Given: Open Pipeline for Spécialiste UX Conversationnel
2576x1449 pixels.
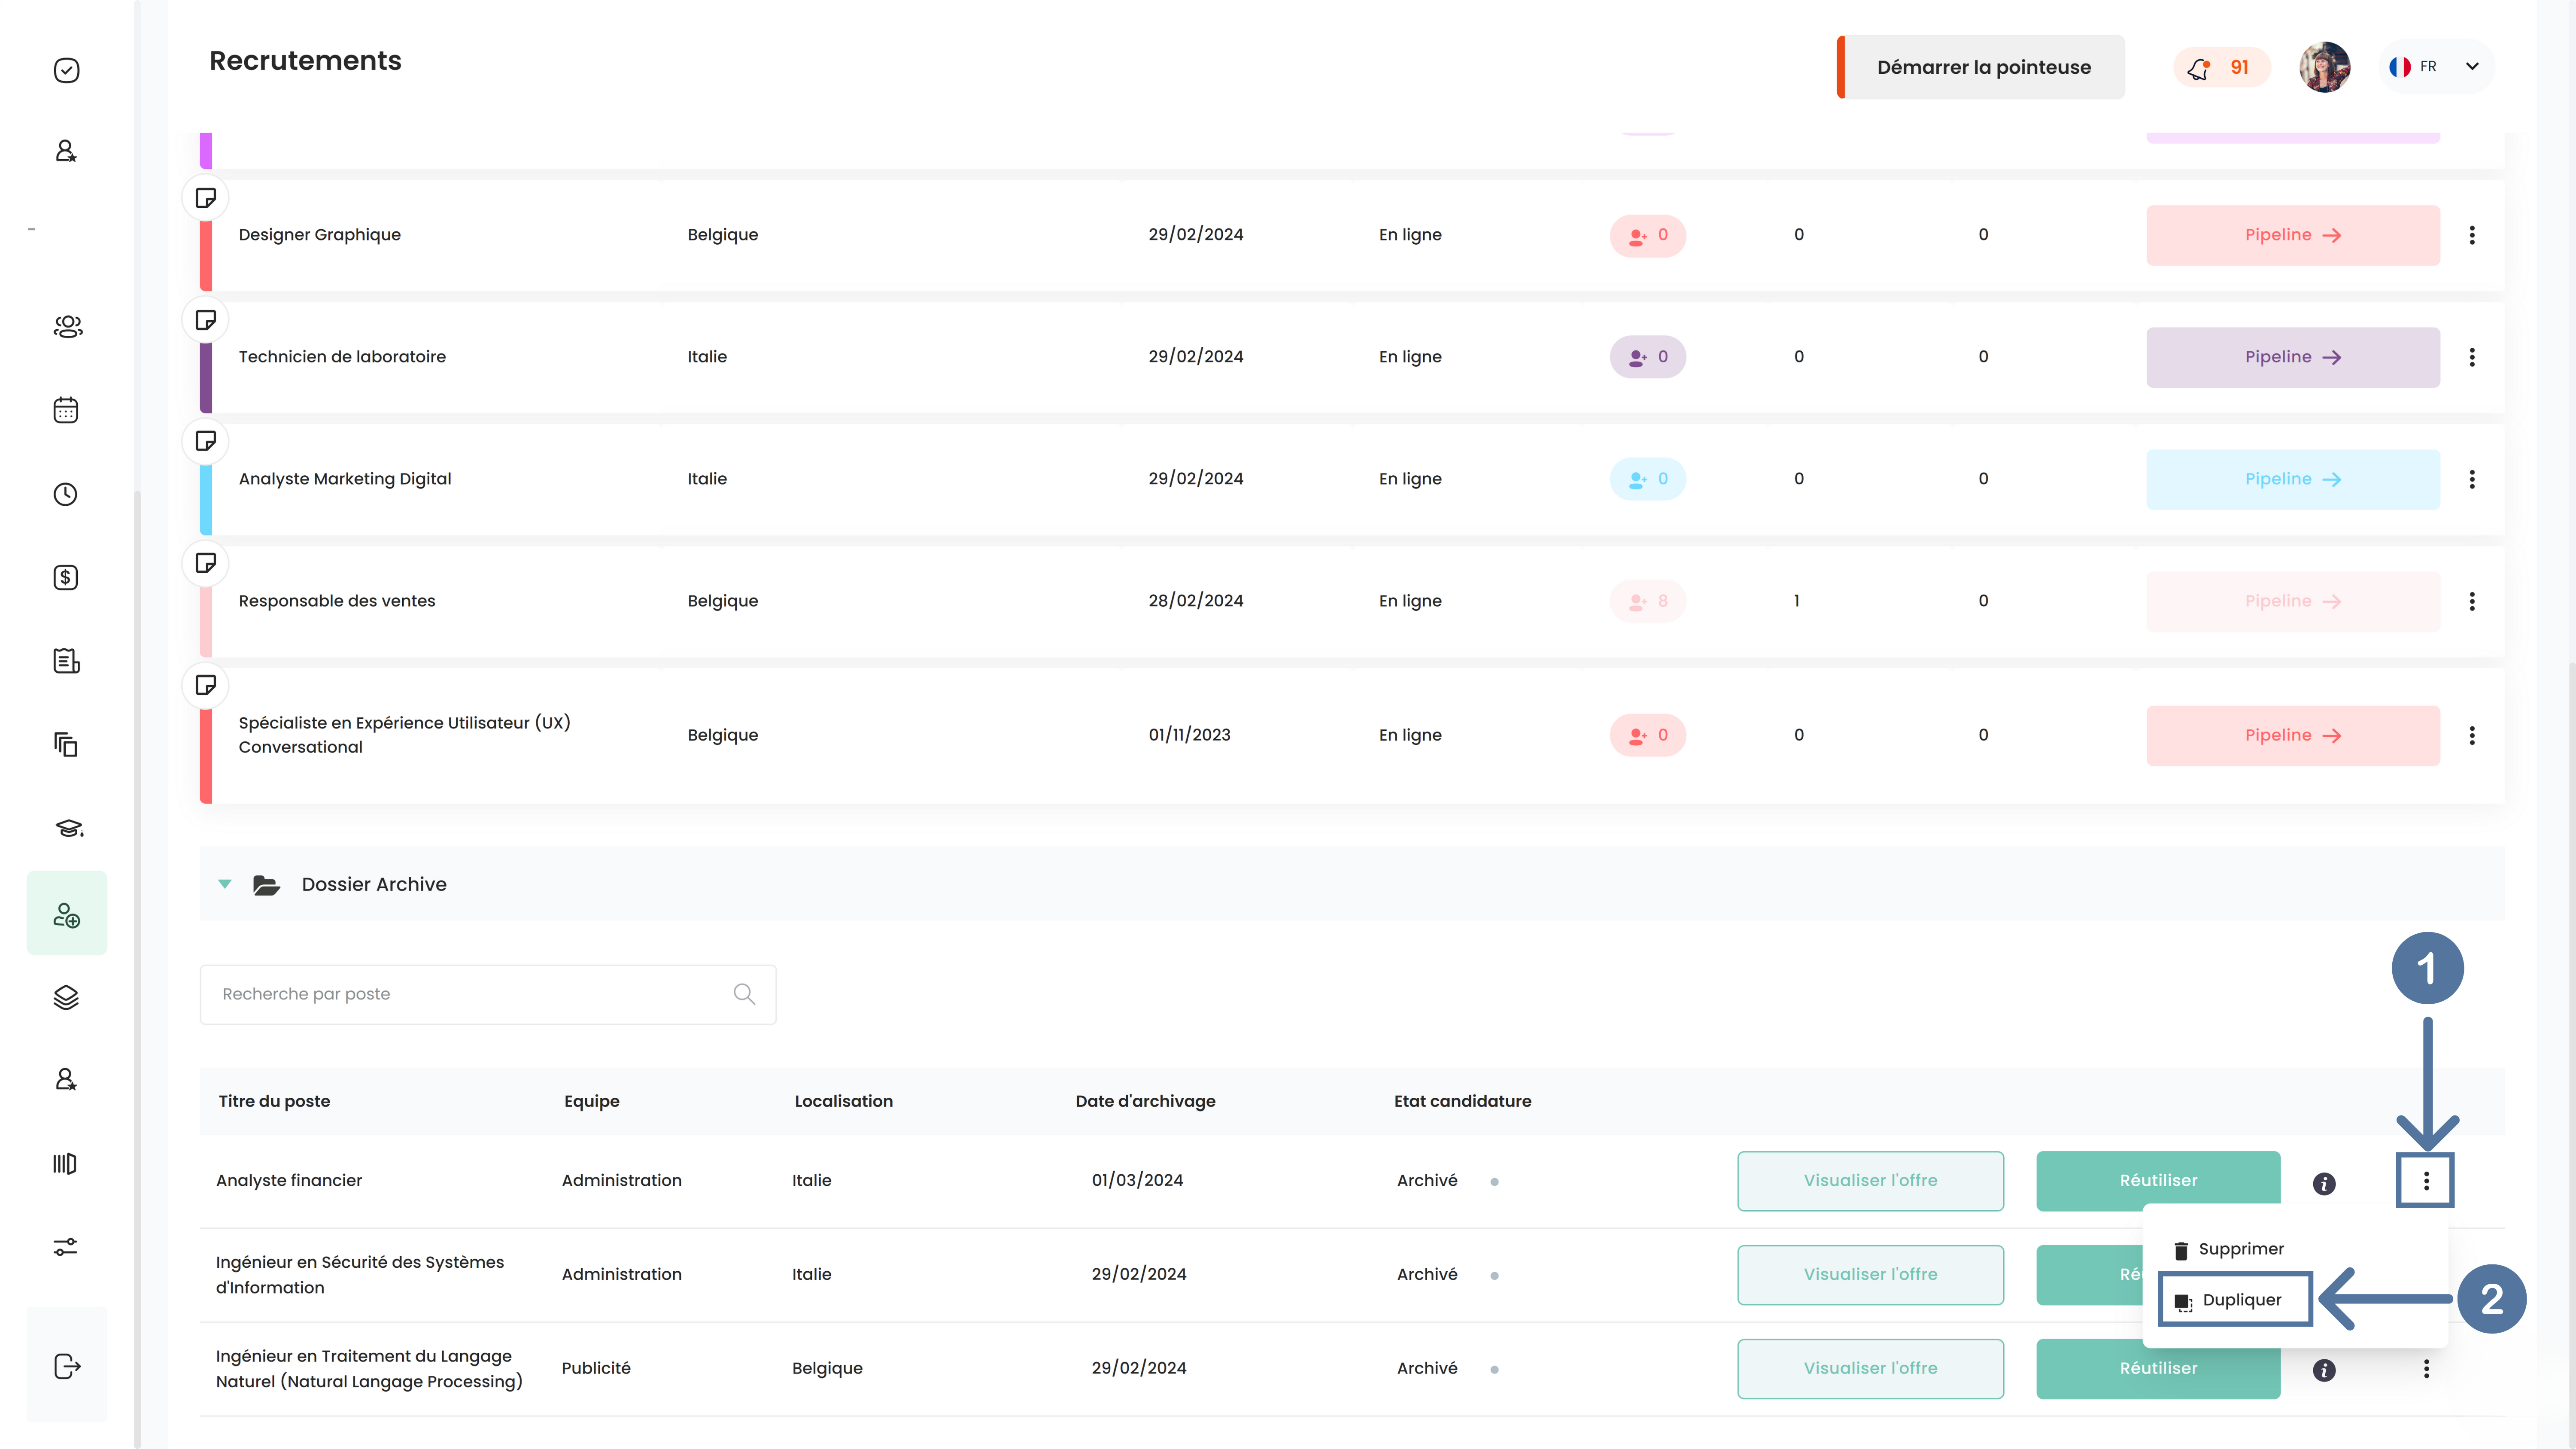Looking at the screenshot, I should pyautogui.click(x=2292, y=735).
